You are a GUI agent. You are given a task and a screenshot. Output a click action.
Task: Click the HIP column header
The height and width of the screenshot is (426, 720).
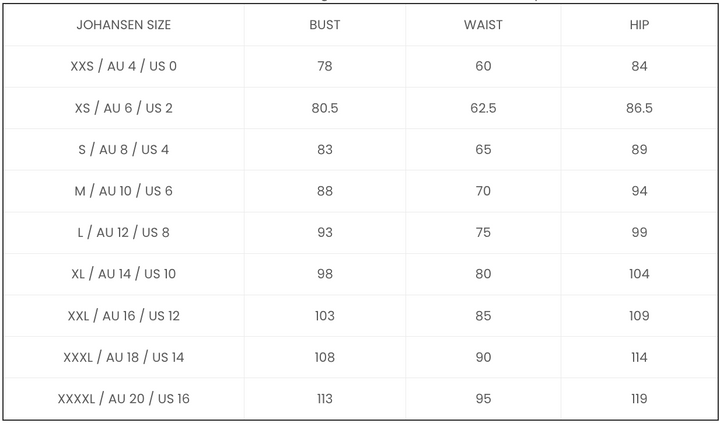639,24
